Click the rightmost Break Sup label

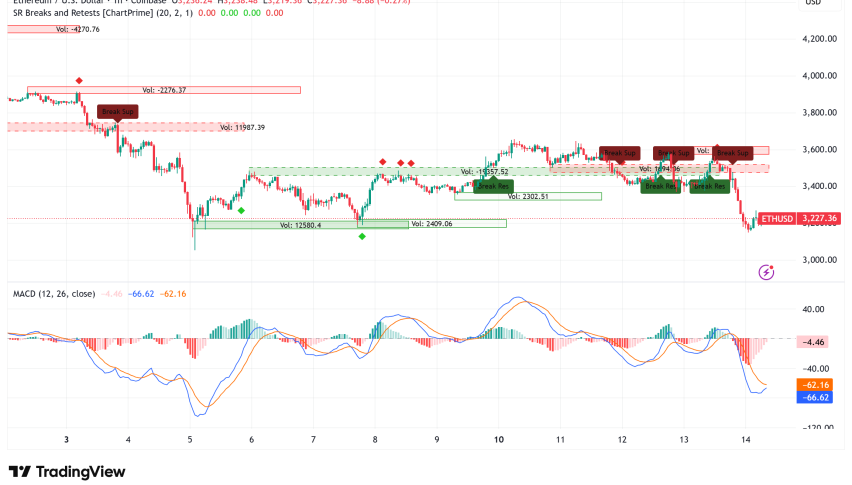733,153
